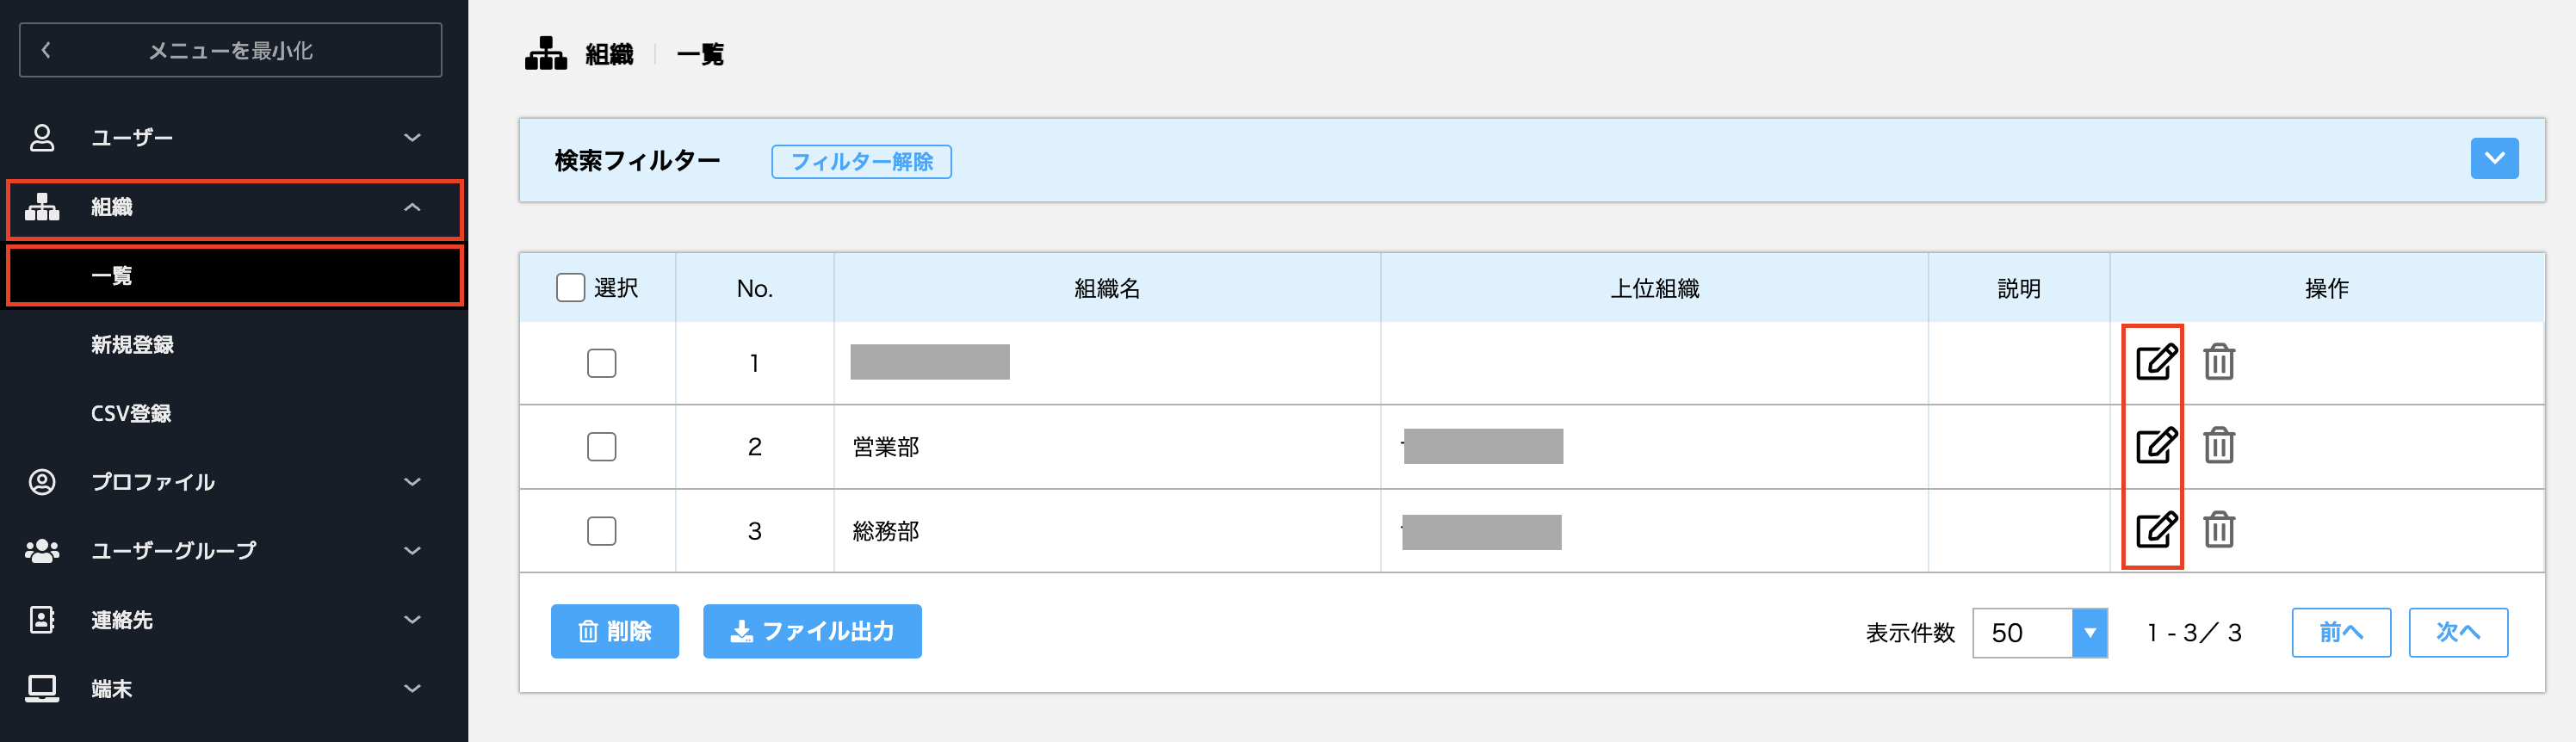Click the edit icon for 営業部 row
The height and width of the screenshot is (742, 2576).
point(2156,445)
